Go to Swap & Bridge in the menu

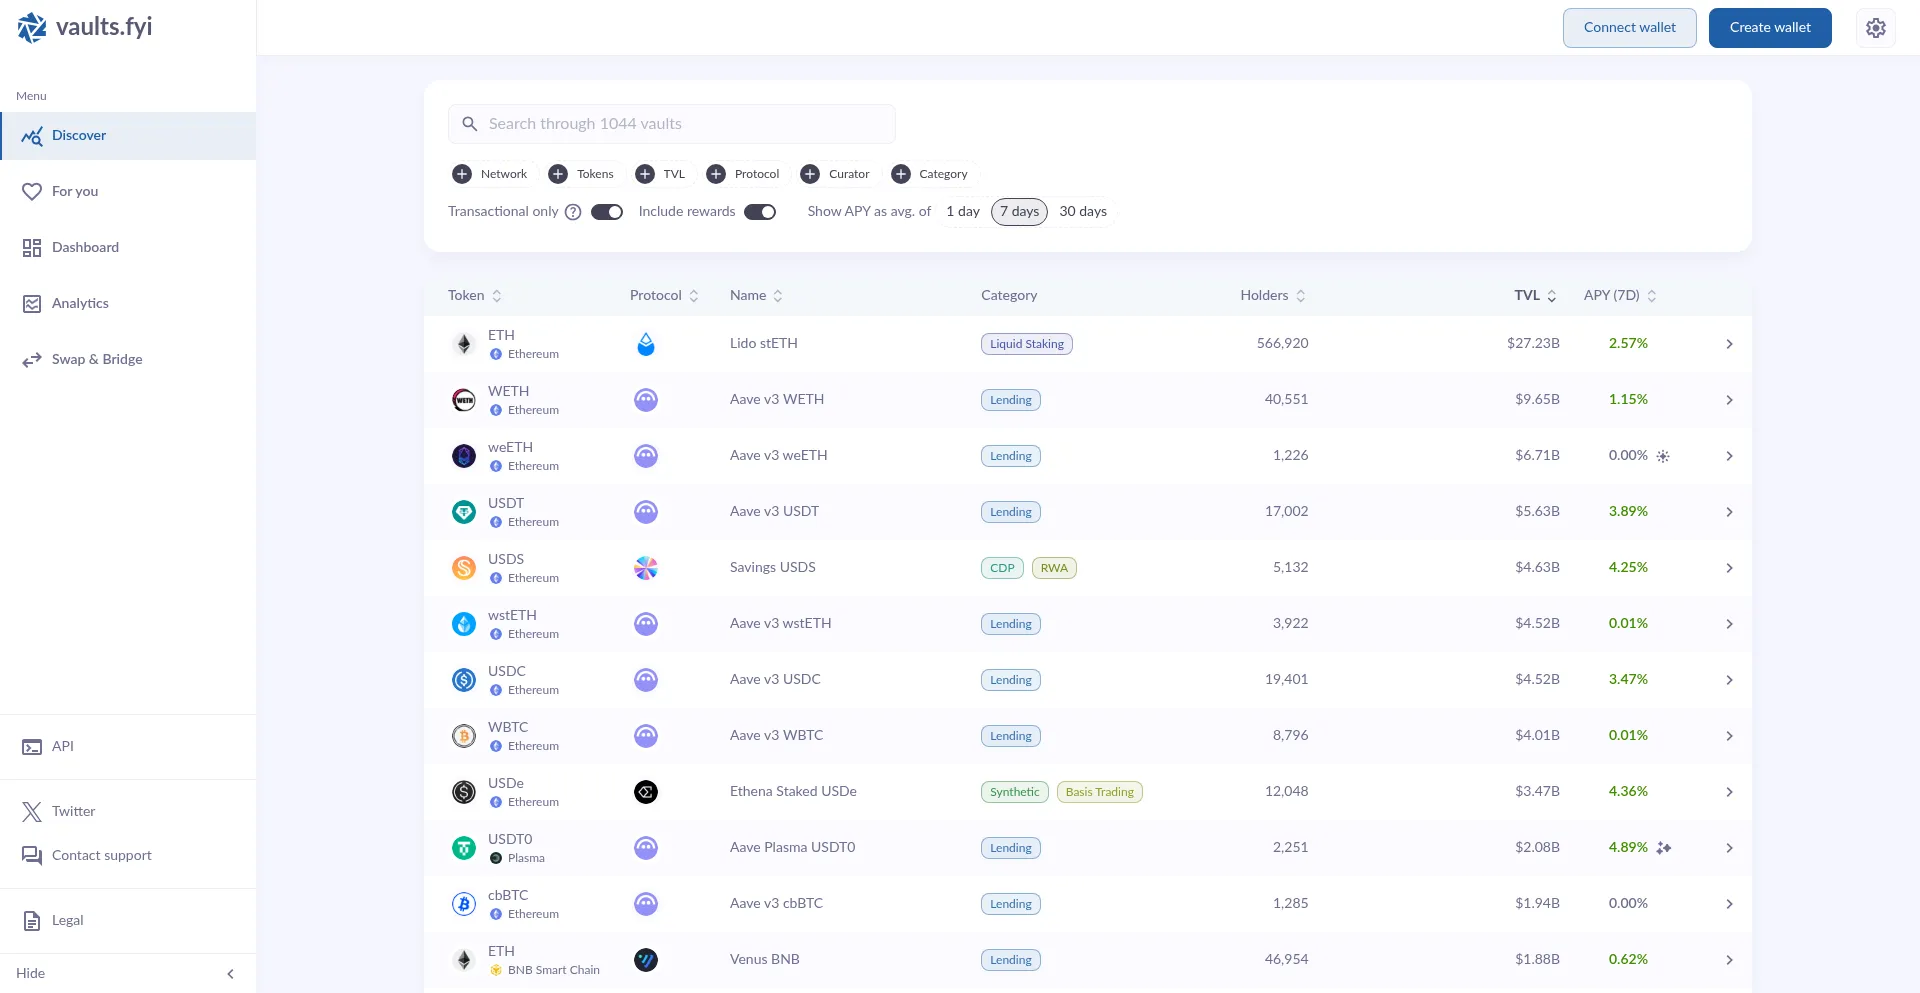click(x=96, y=360)
